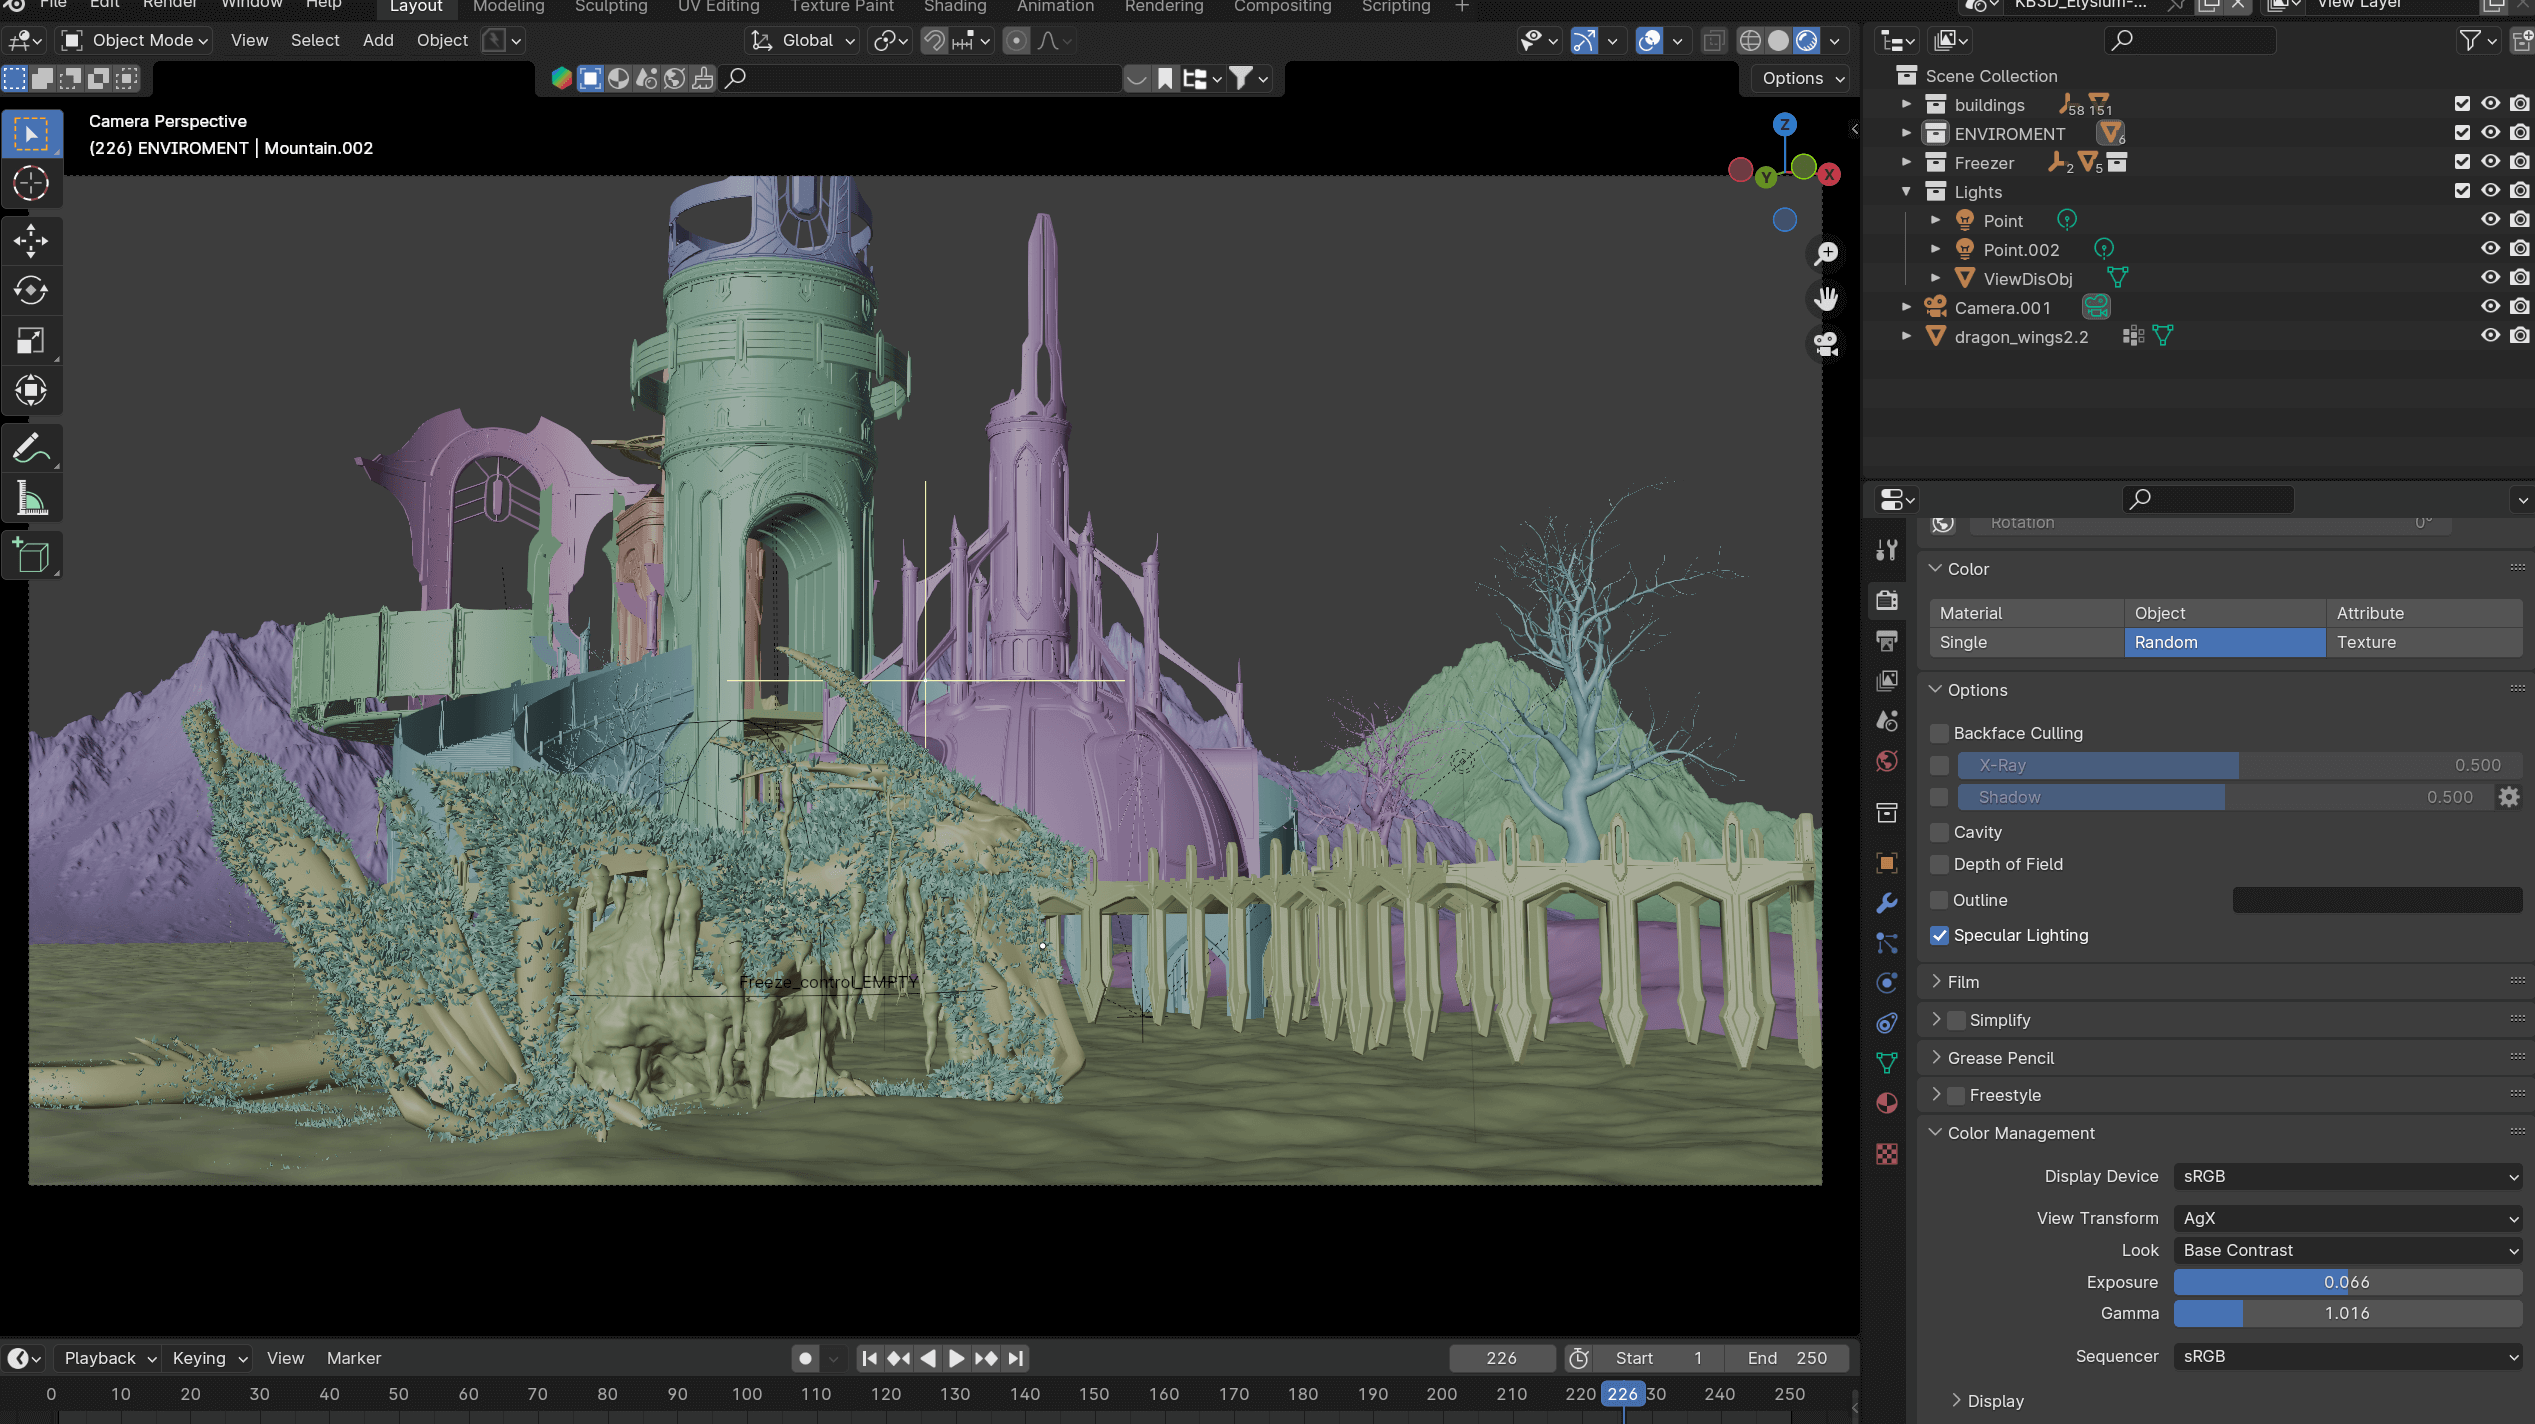Open the World properties tab icon
The width and height of the screenshot is (2535, 1424).
click(x=1887, y=762)
